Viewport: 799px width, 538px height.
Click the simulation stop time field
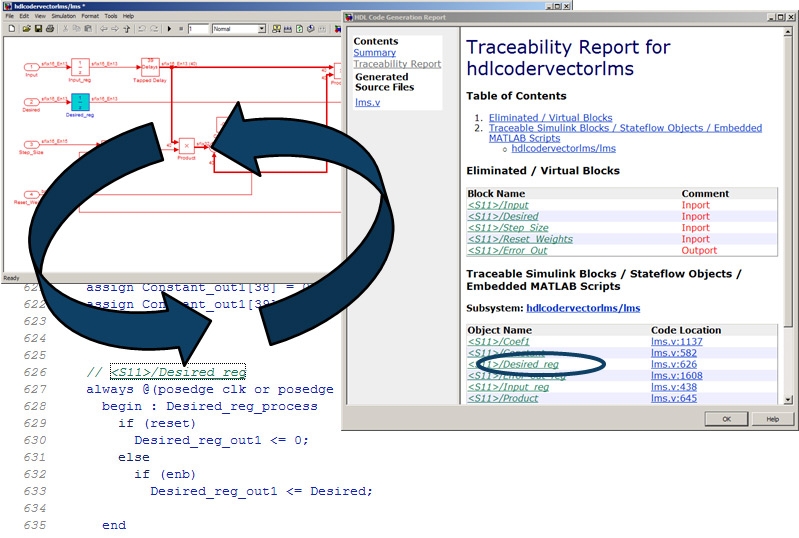(x=196, y=29)
